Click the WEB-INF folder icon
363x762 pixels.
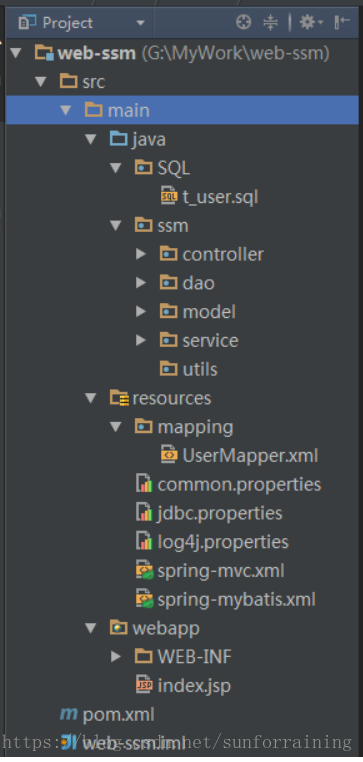click(143, 656)
